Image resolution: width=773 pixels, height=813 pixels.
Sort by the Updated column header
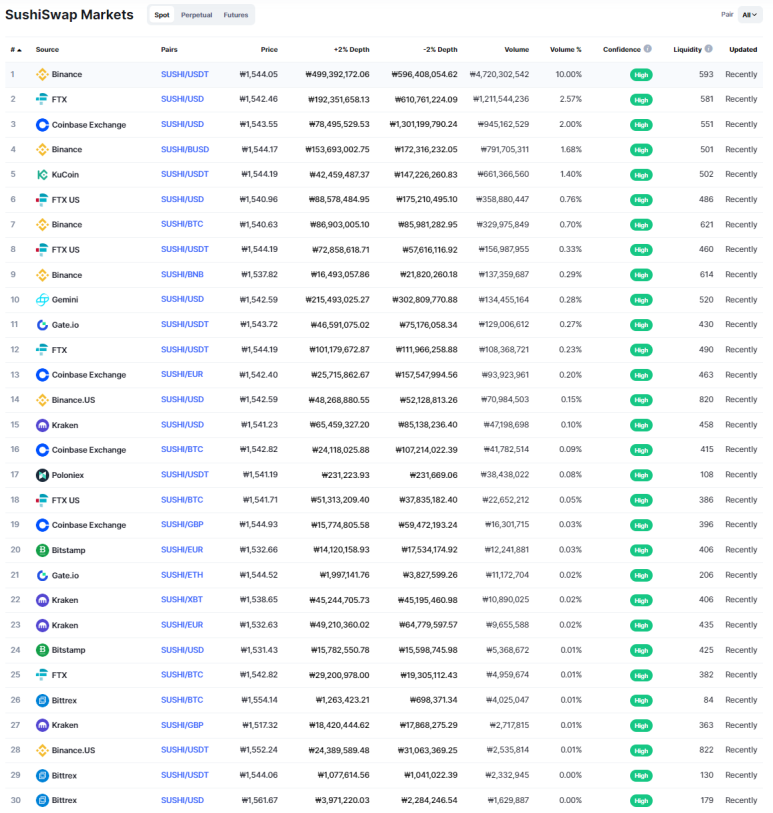click(x=743, y=50)
